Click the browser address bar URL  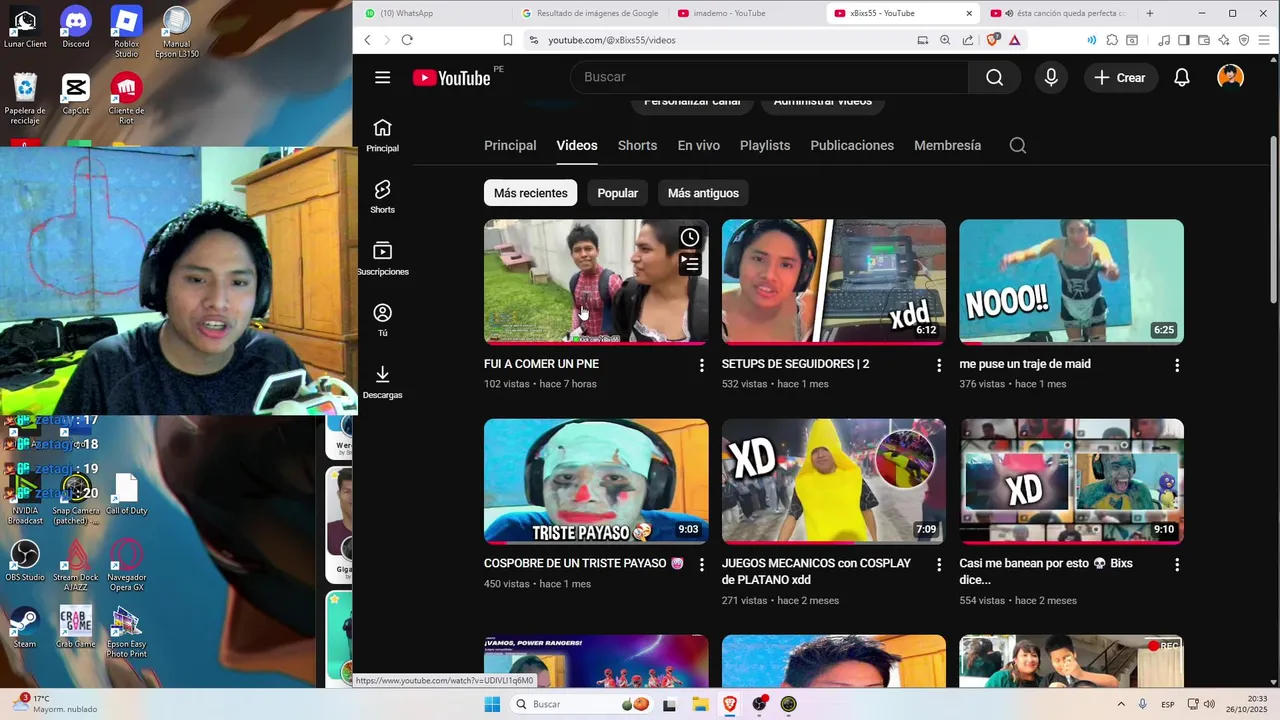click(x=612, y=40)
